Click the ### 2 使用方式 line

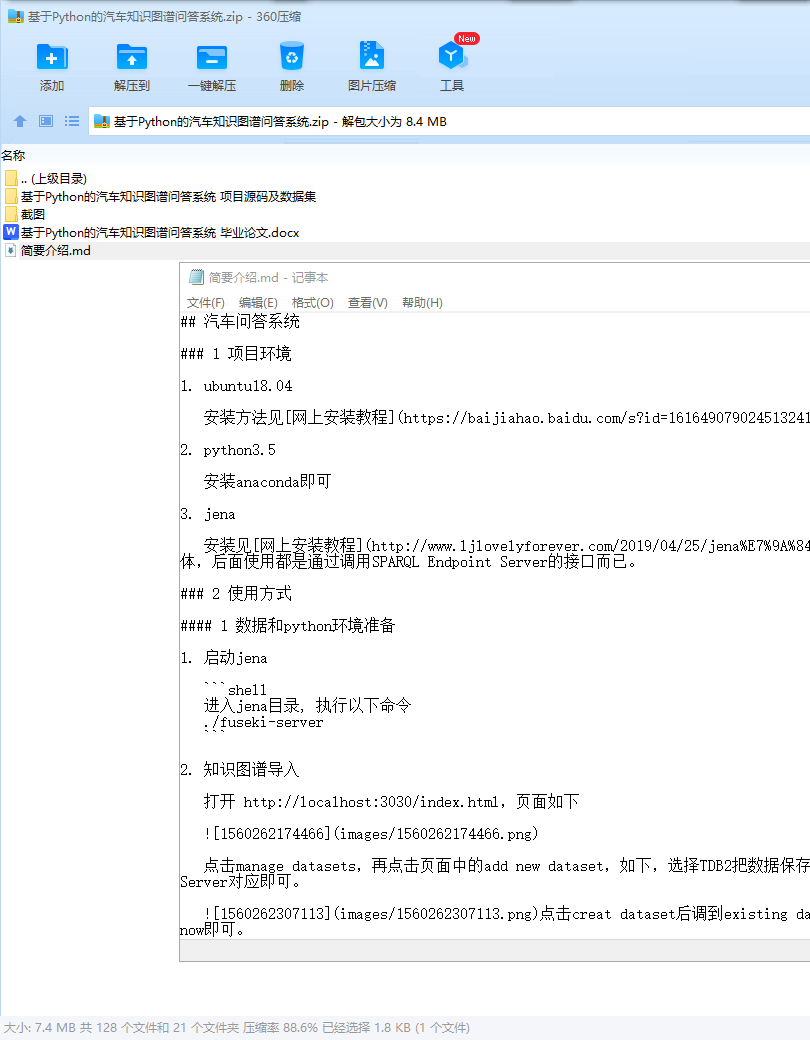click(x=236, y=594)
